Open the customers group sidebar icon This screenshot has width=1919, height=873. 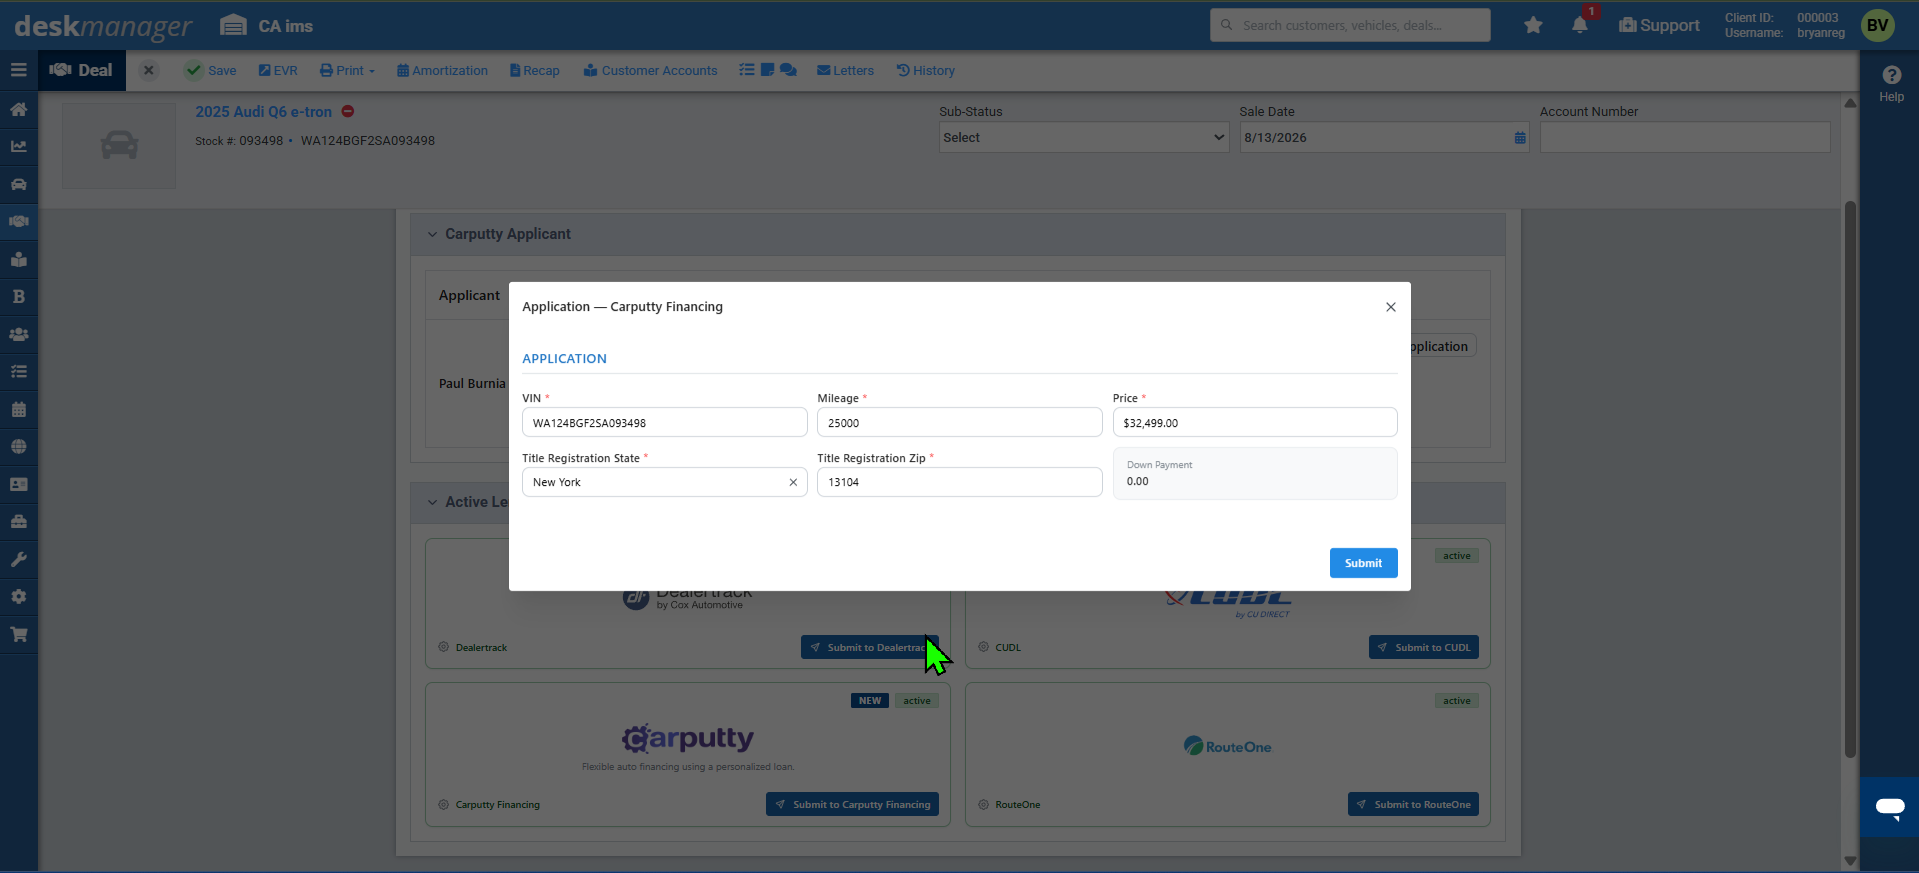pyautogui.click(x=18, y=334)
